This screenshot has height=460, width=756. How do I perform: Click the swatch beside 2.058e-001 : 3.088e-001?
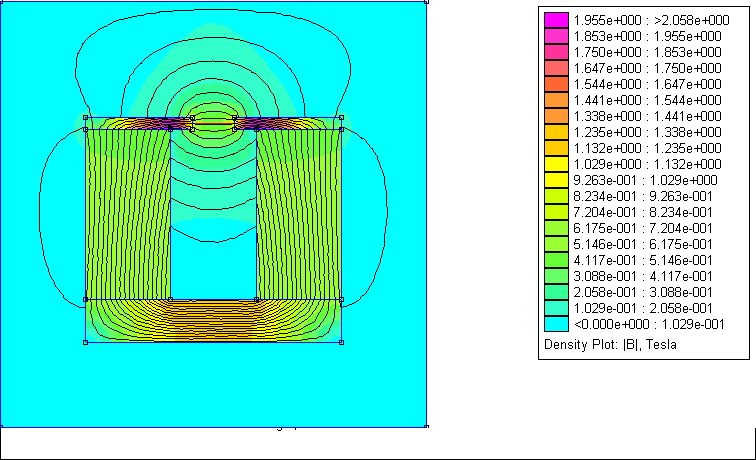tap(556, 292)
